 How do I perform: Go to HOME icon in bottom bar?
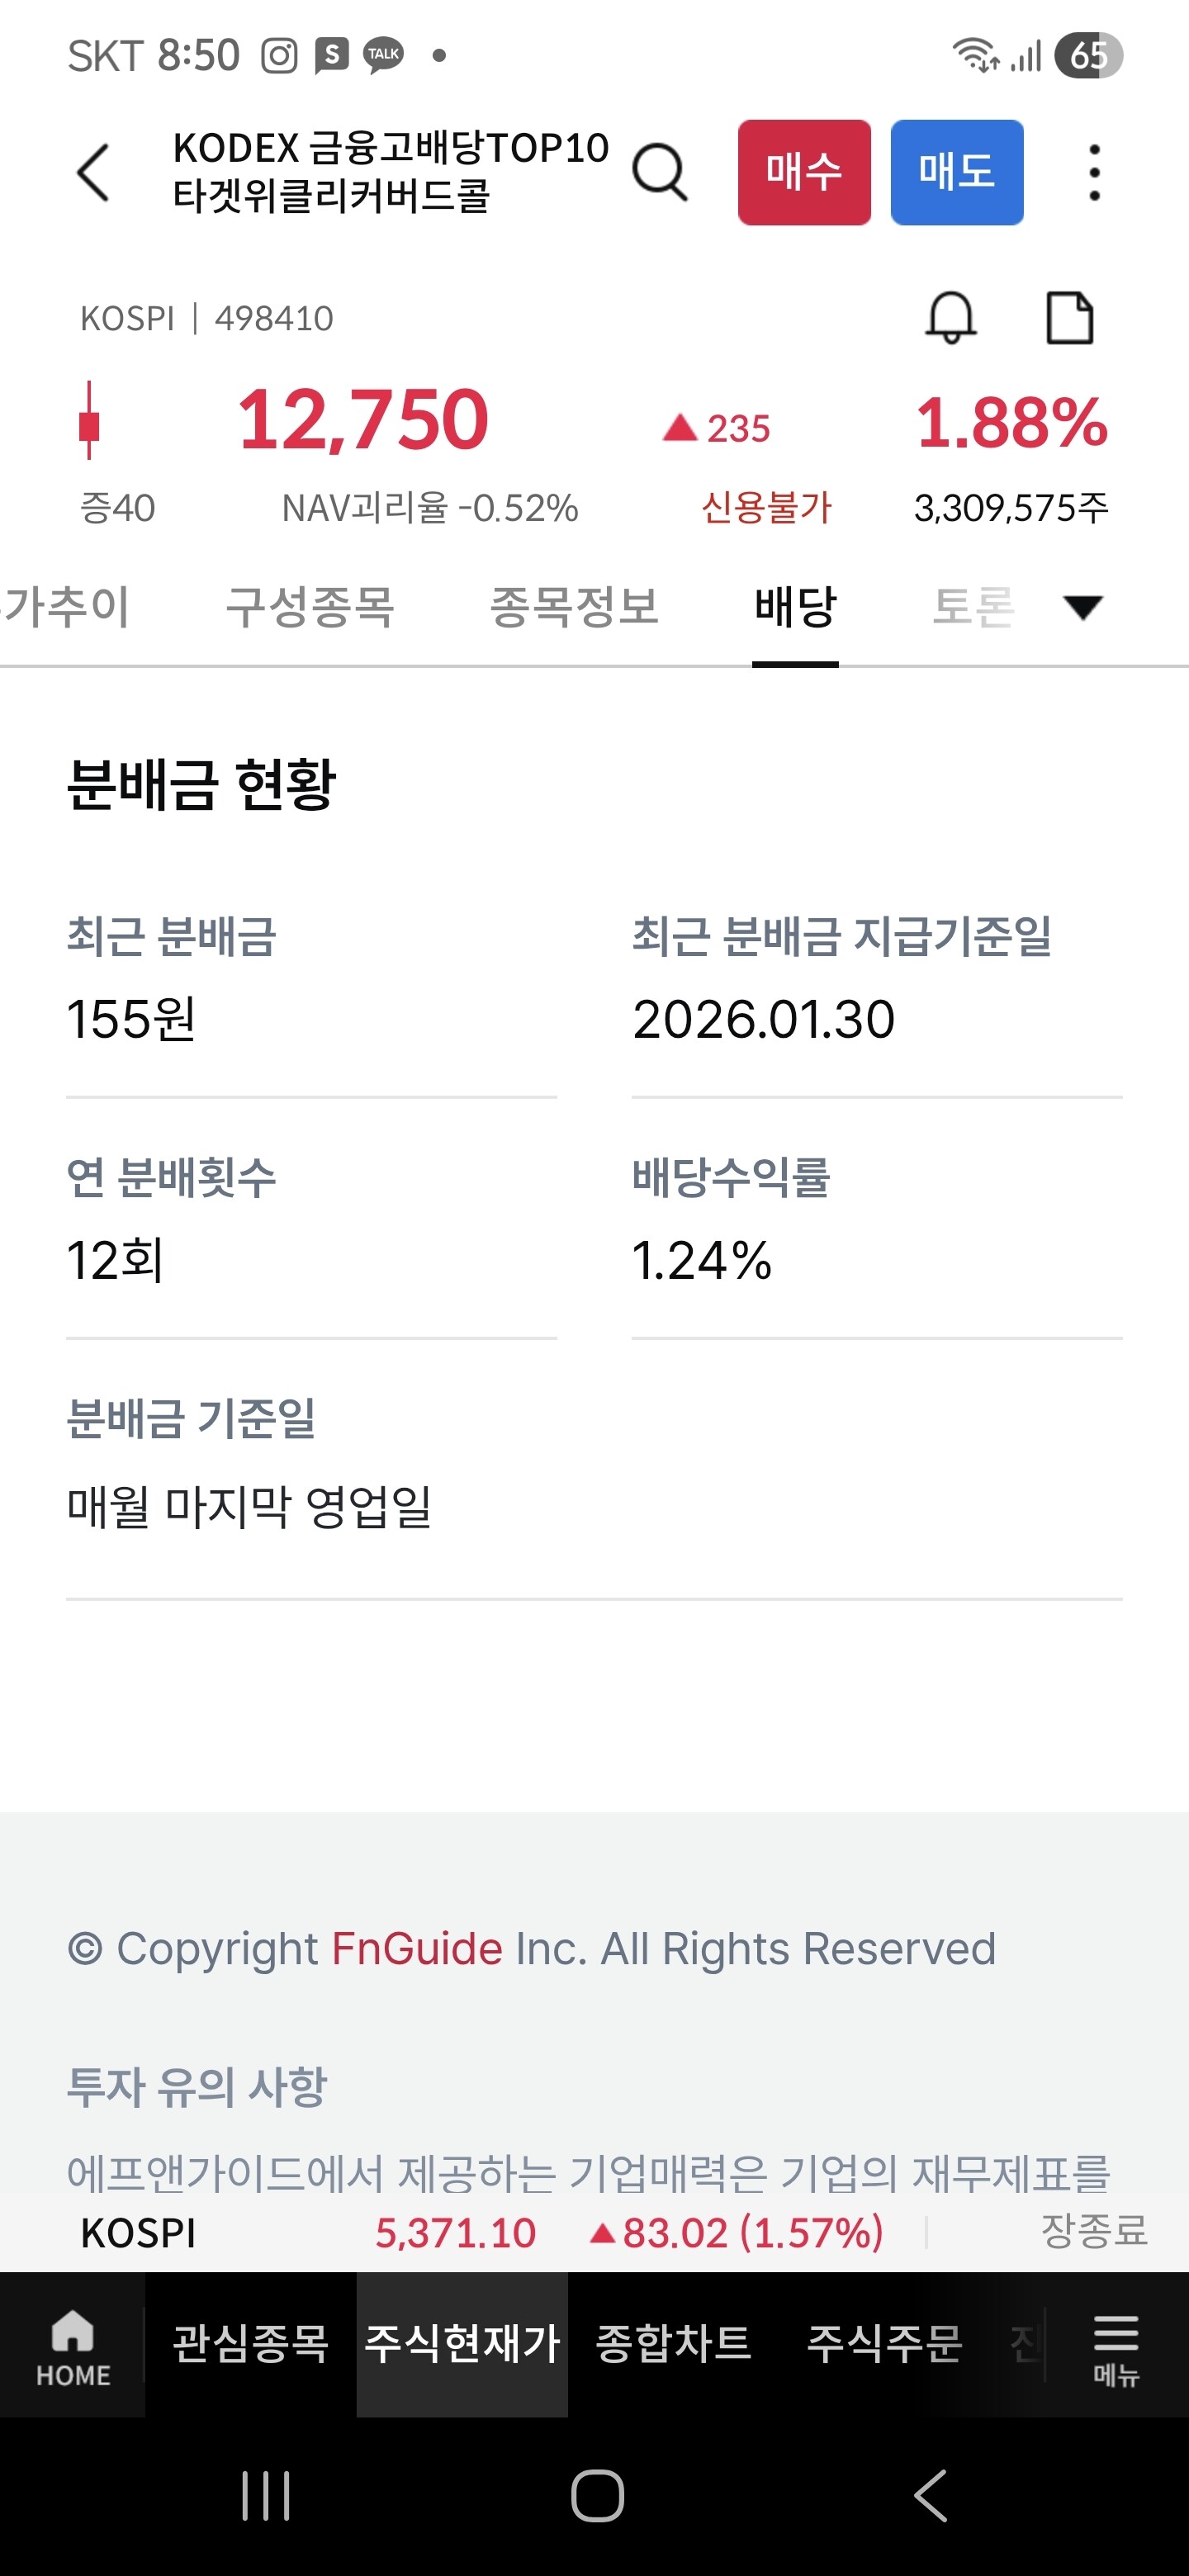73,2344
